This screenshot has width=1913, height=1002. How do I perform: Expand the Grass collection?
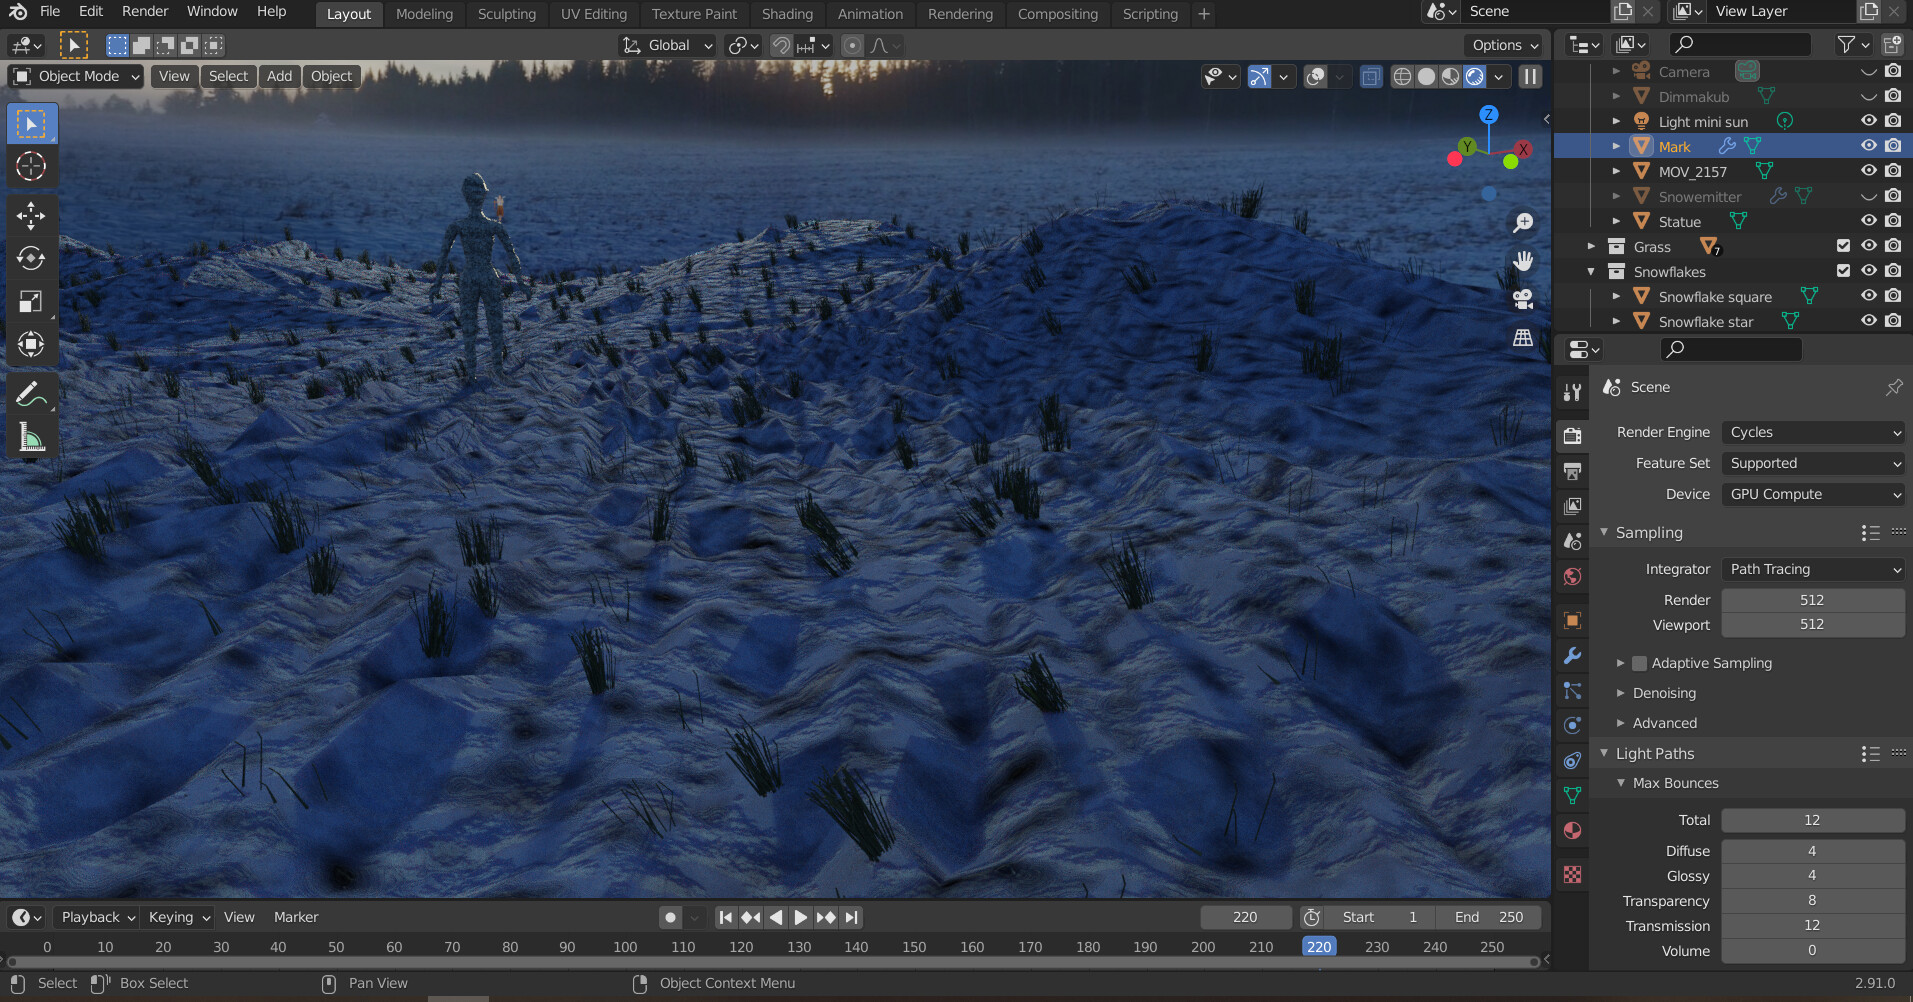coord(1591,246)
